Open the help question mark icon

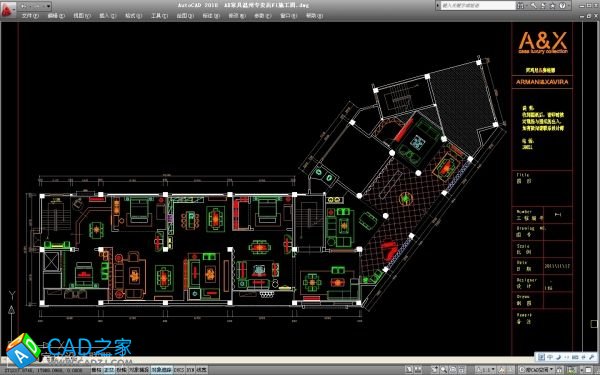[562, 5]
